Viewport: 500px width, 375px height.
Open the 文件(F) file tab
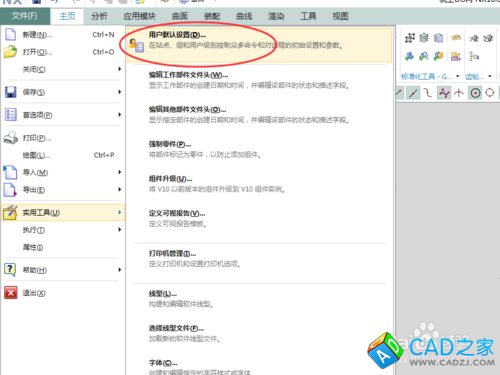[x=25, y=16]
